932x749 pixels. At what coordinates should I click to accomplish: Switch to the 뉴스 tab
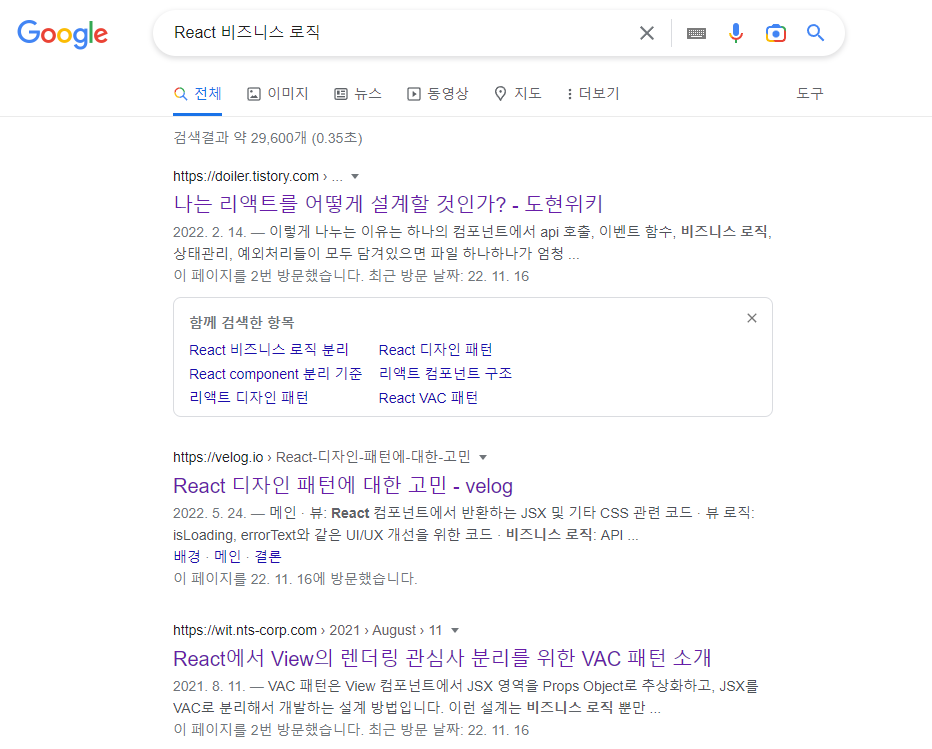tap(358, 94)
